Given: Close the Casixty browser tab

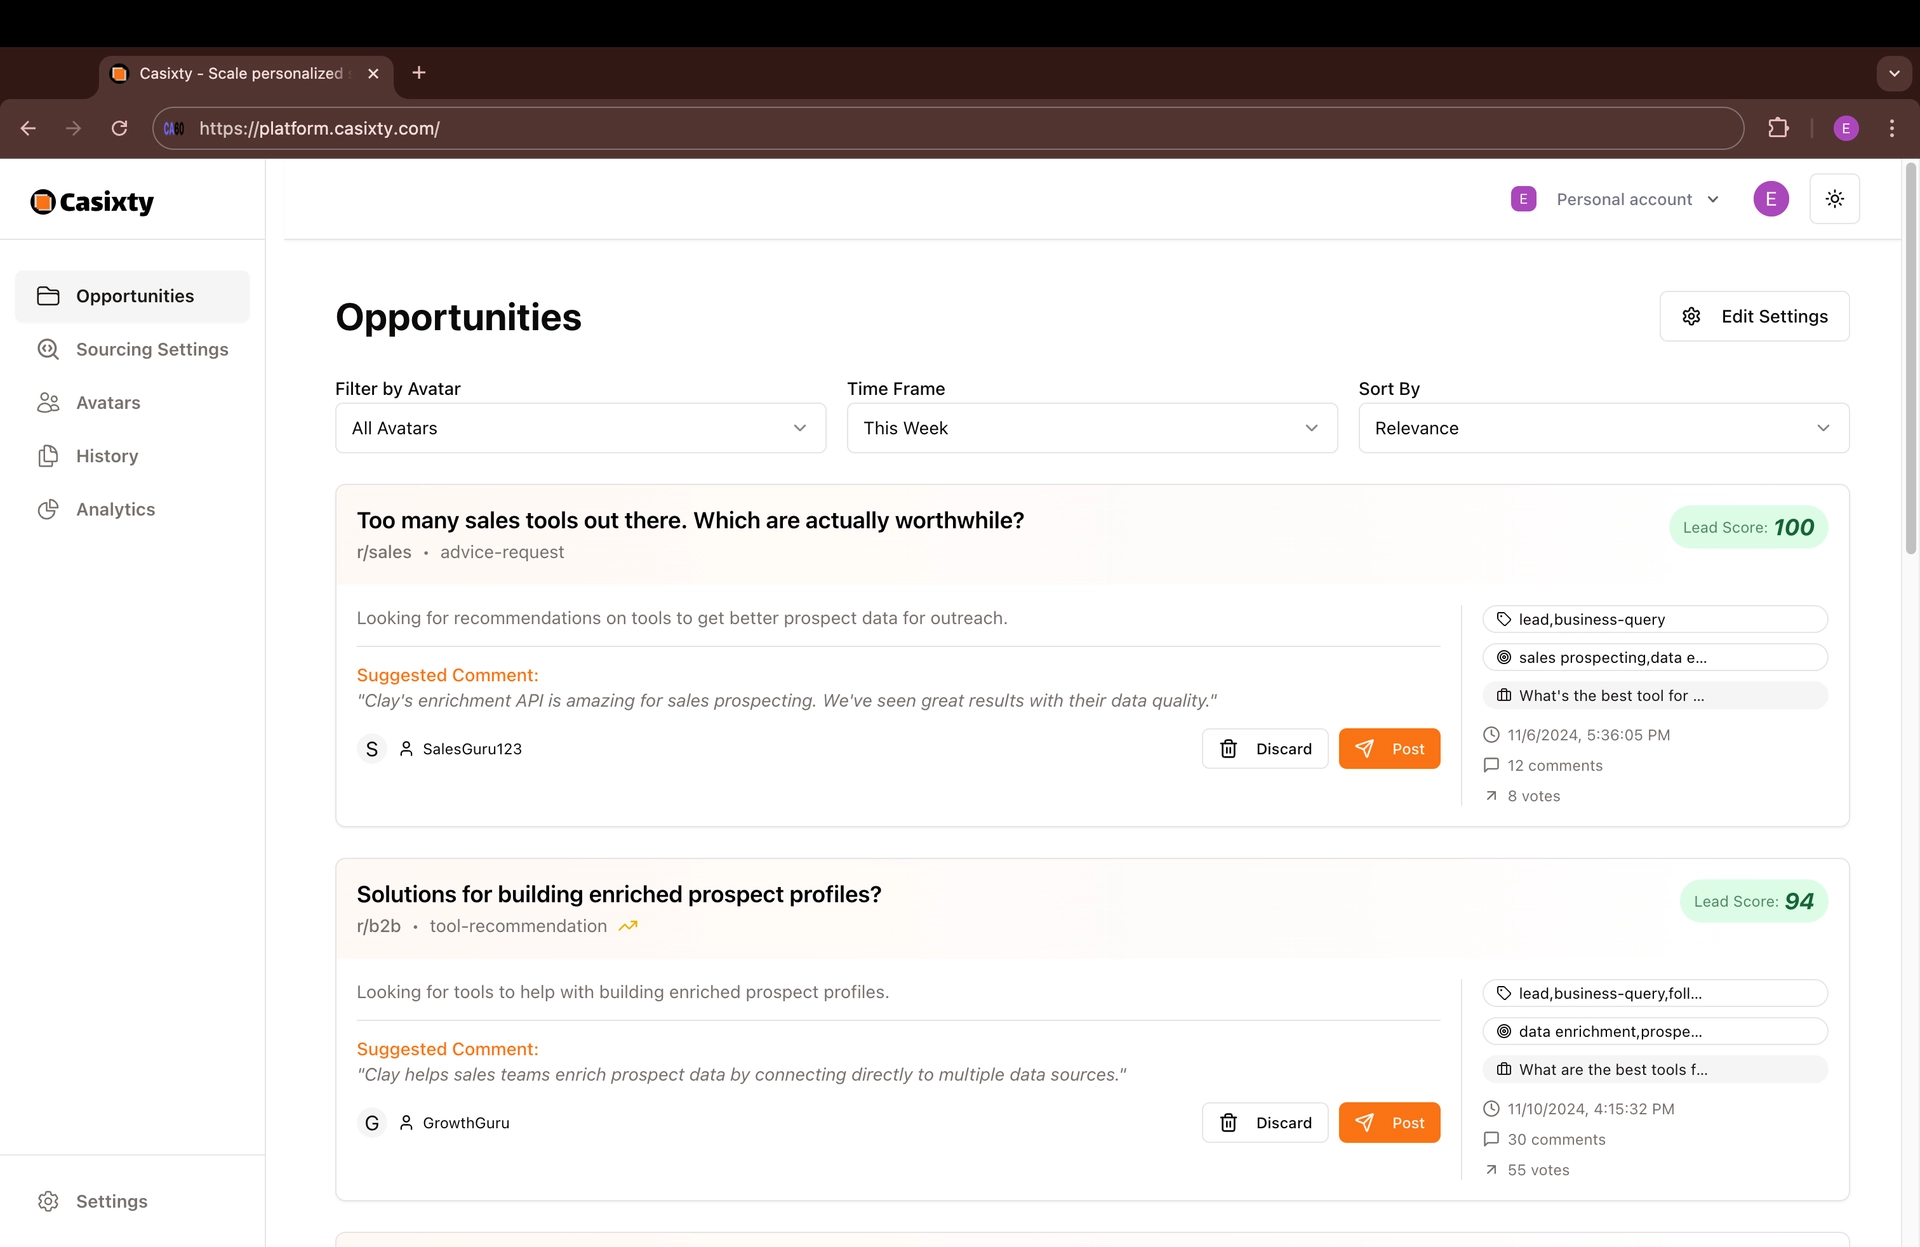Looking at the screenshot, I should [373, 73].
